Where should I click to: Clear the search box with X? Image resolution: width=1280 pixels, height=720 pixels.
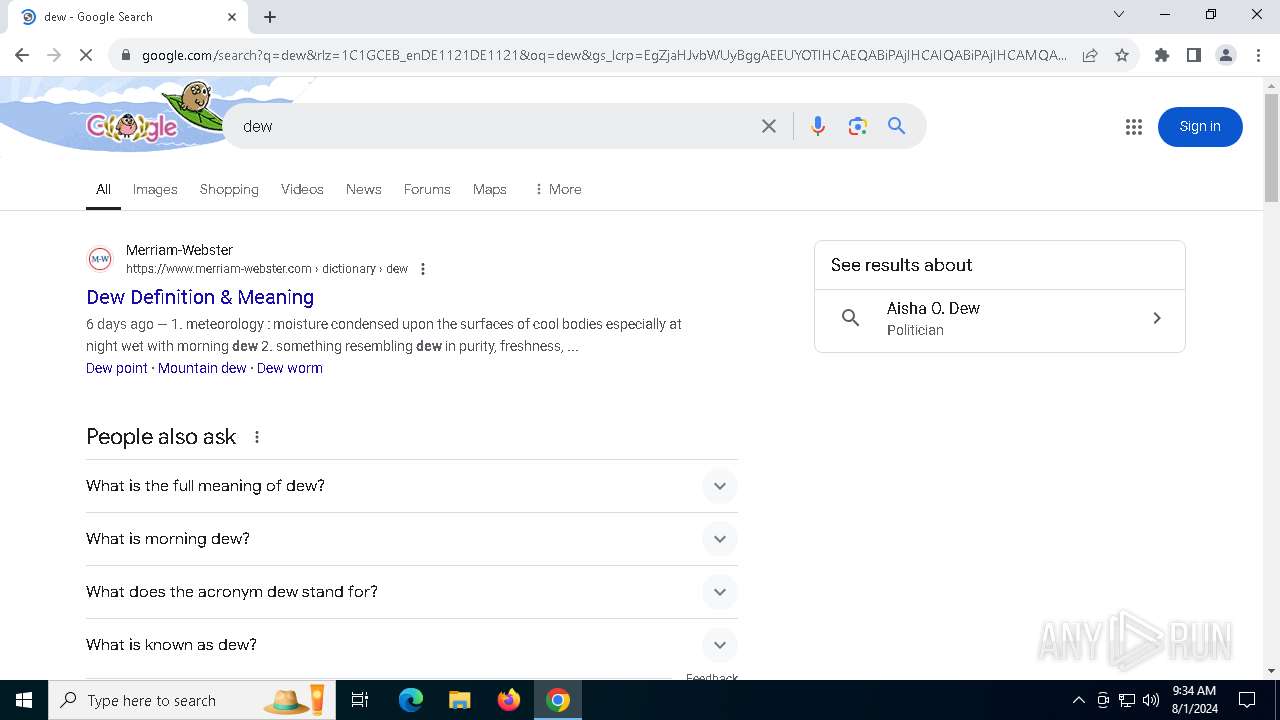(x=769, y=126)
